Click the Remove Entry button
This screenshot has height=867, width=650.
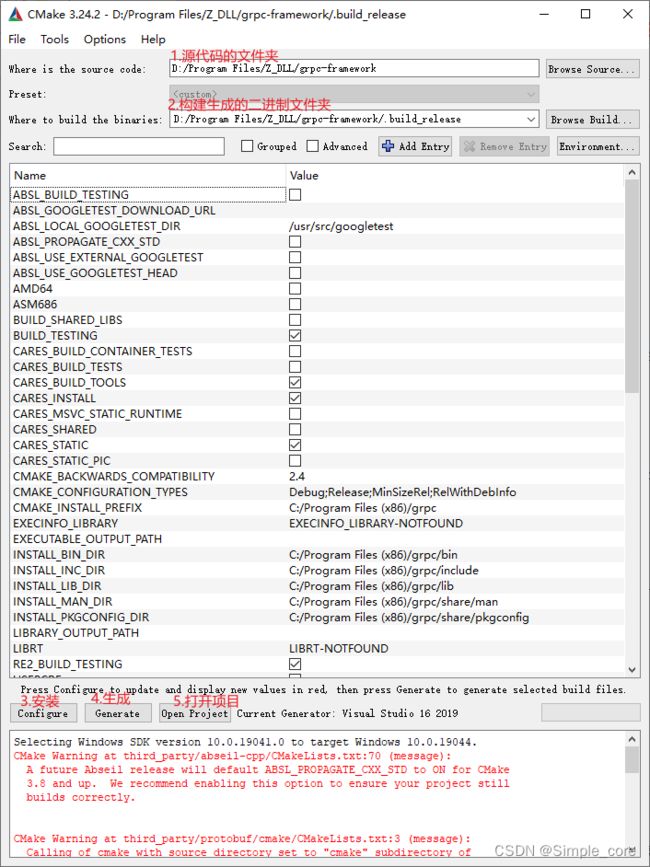(x=505, y=146)
